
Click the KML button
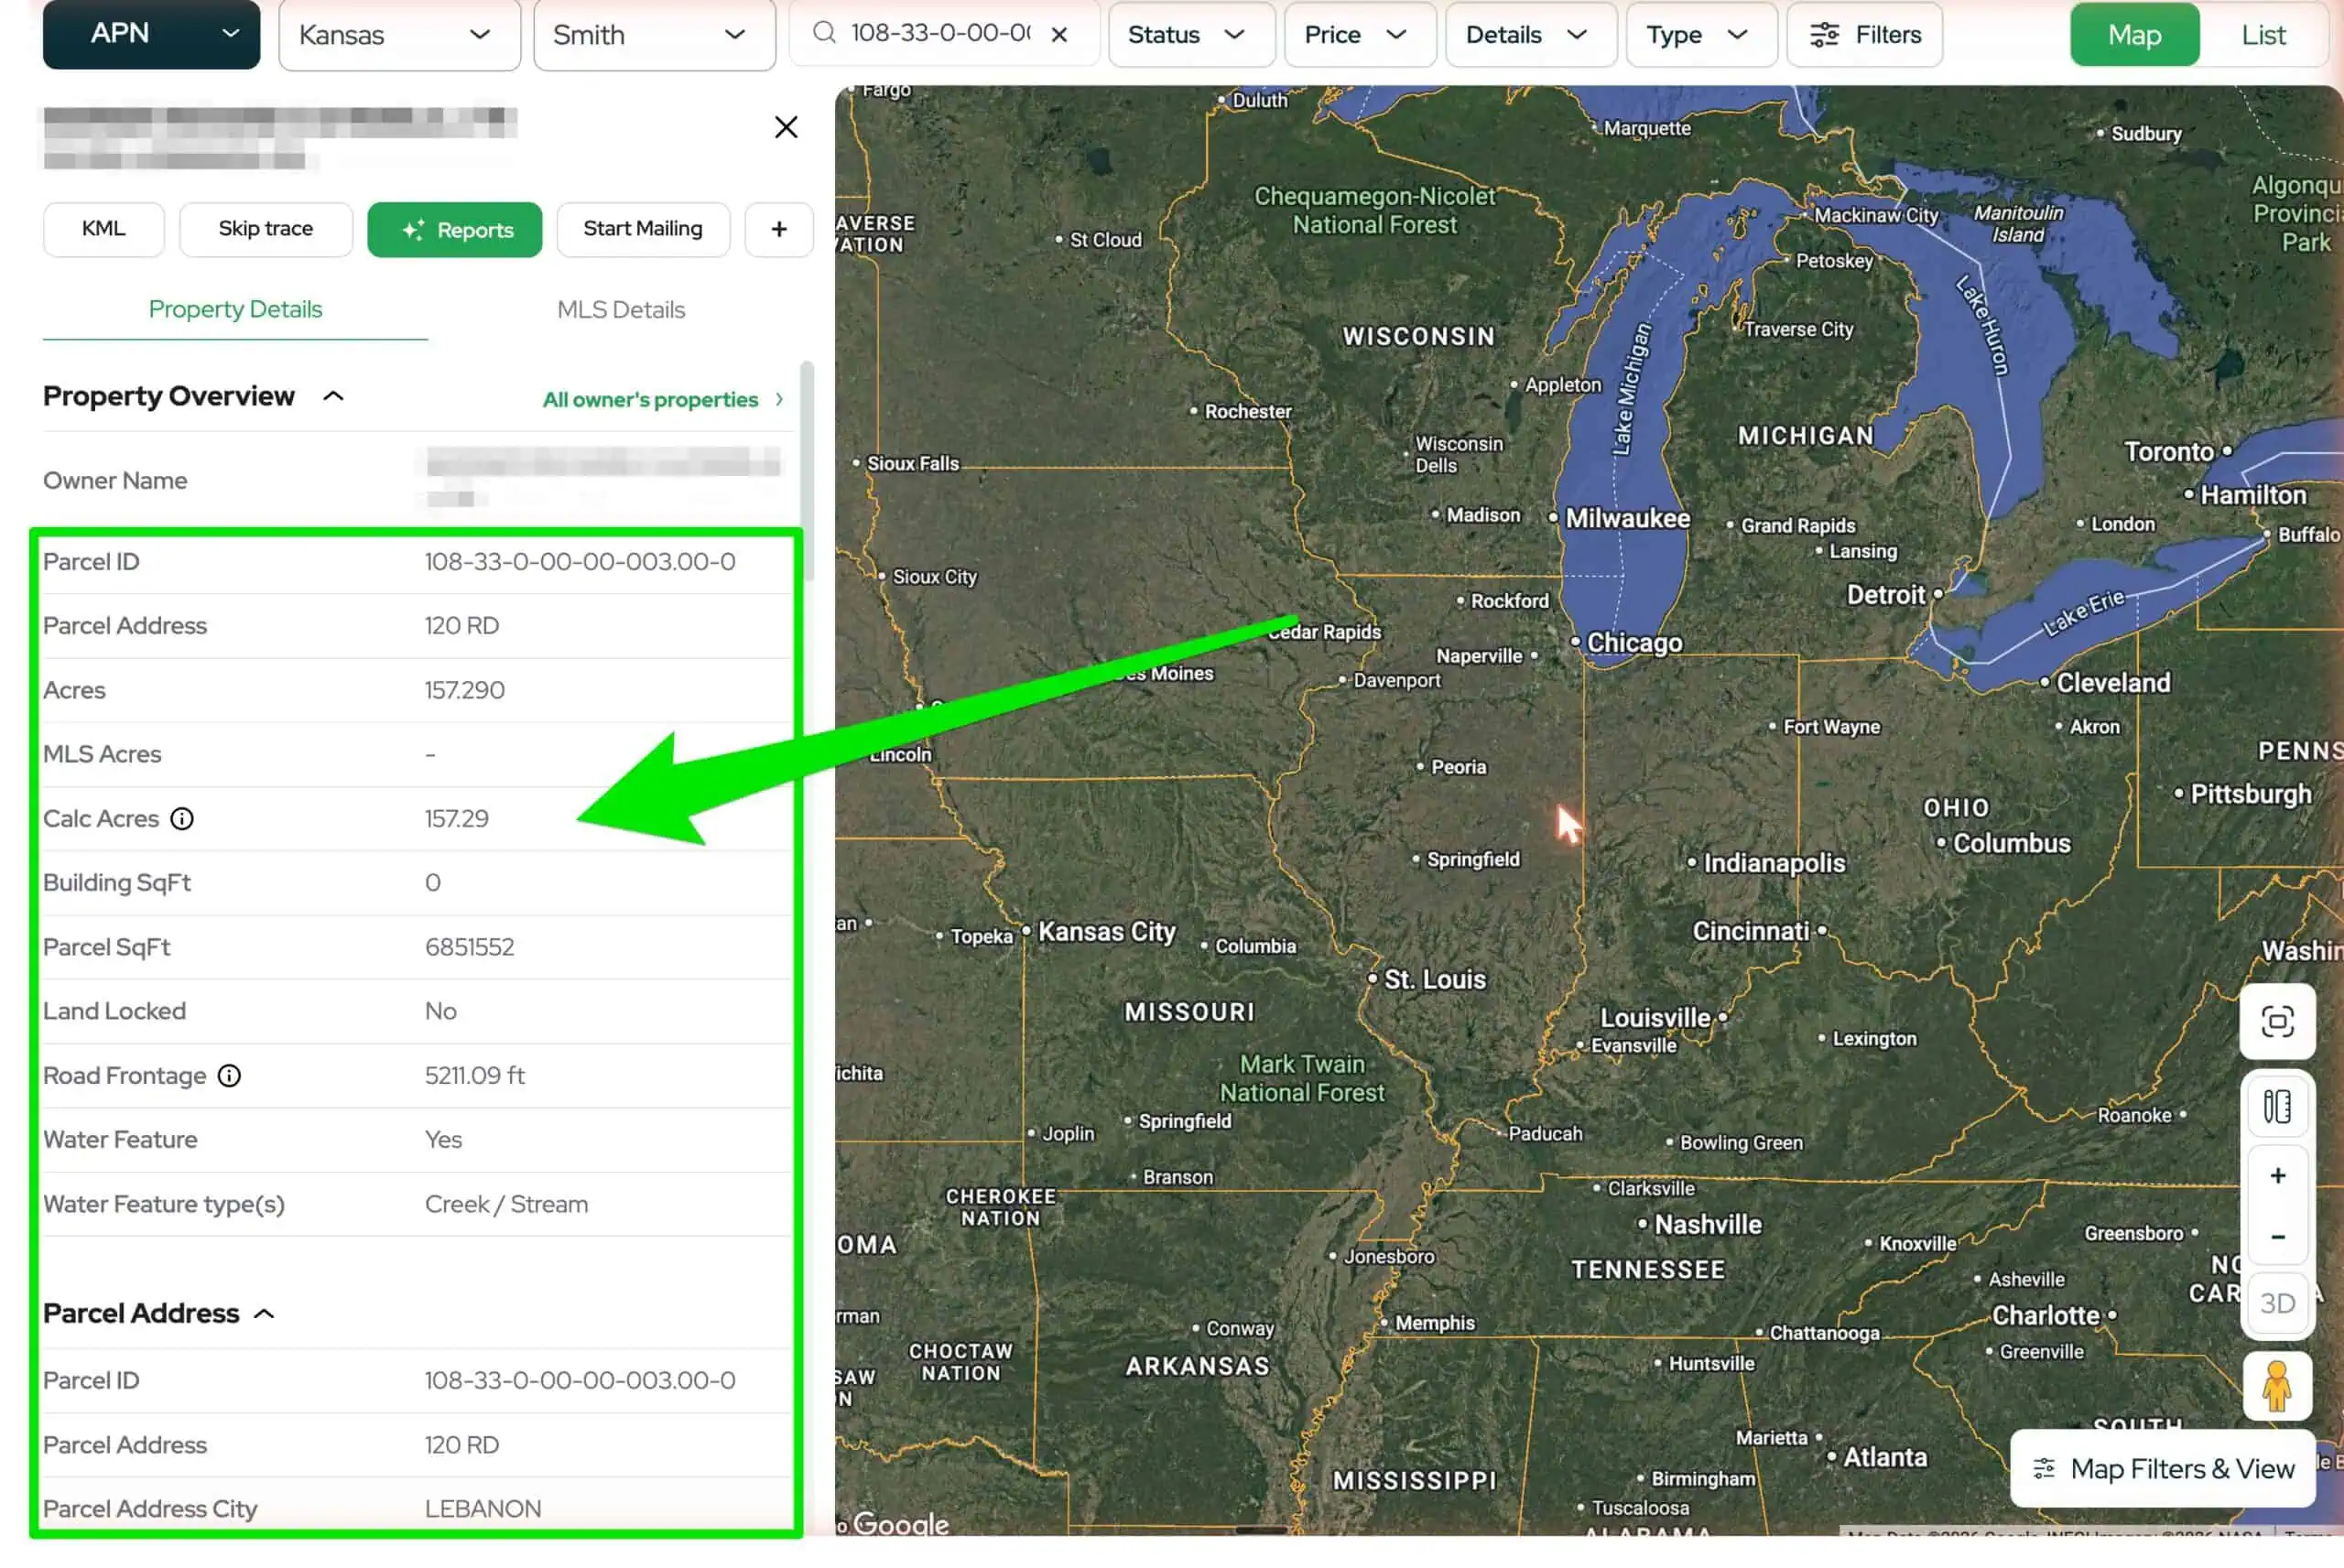click(x=104, y=229)
